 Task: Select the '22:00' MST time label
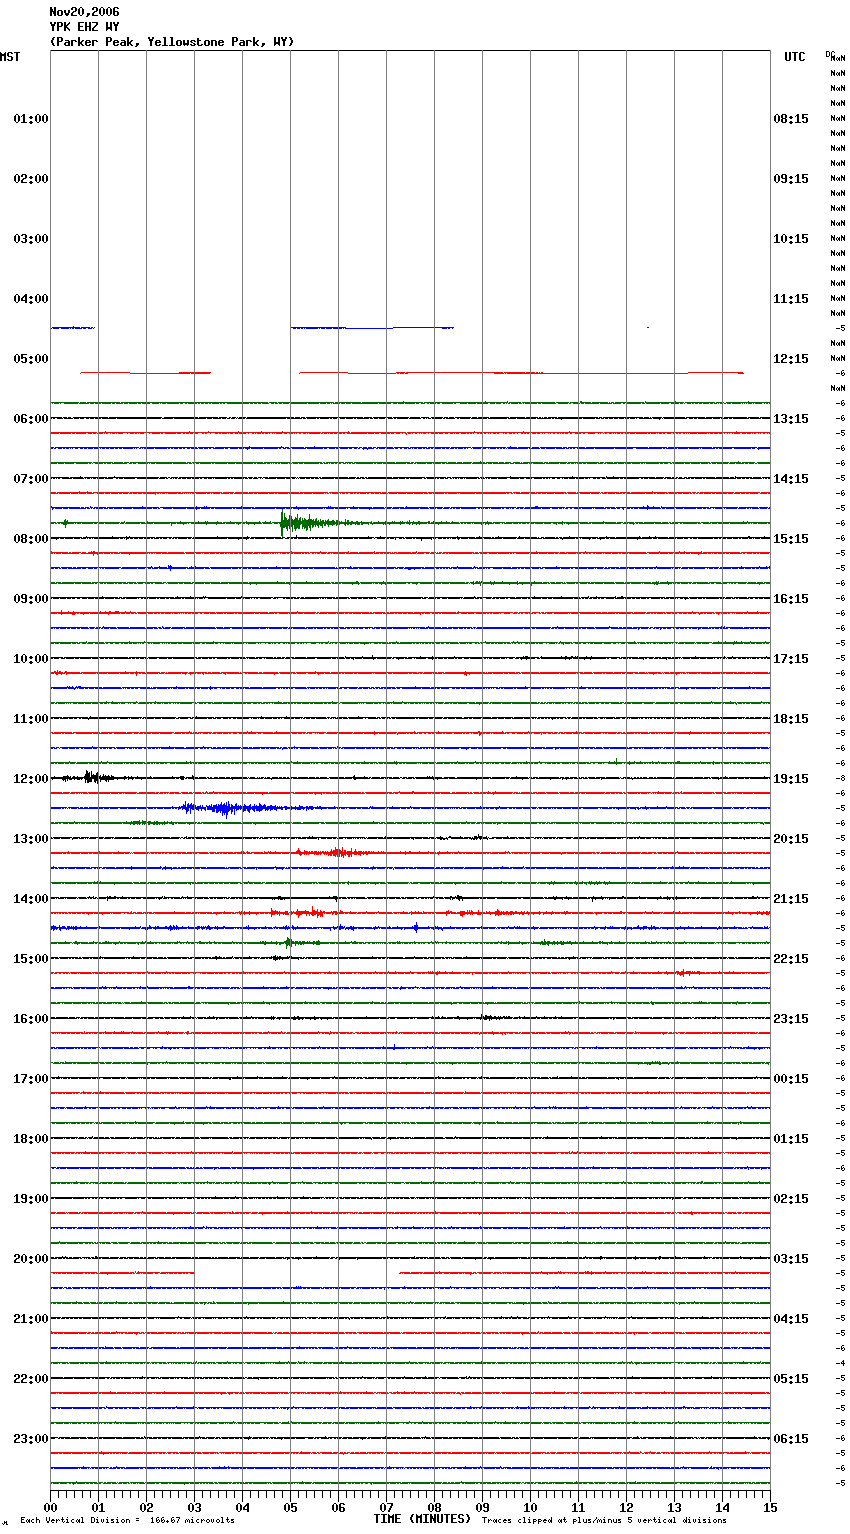[x=31, y=1379]
